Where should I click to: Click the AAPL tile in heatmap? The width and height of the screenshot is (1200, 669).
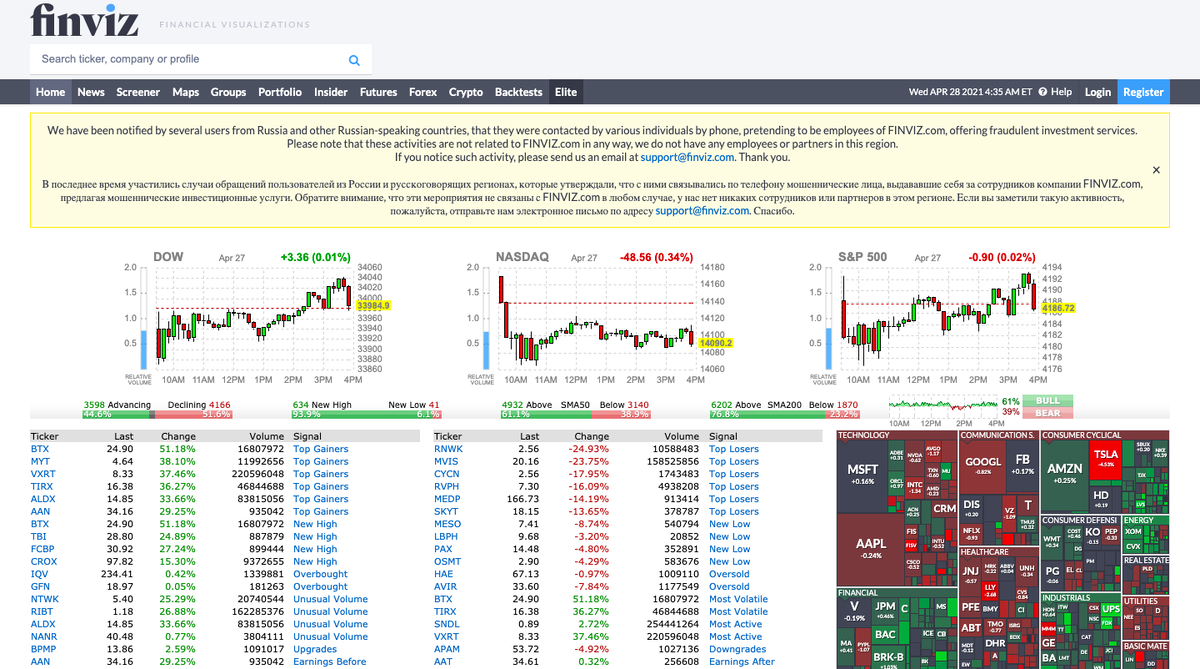click(871, 548)
